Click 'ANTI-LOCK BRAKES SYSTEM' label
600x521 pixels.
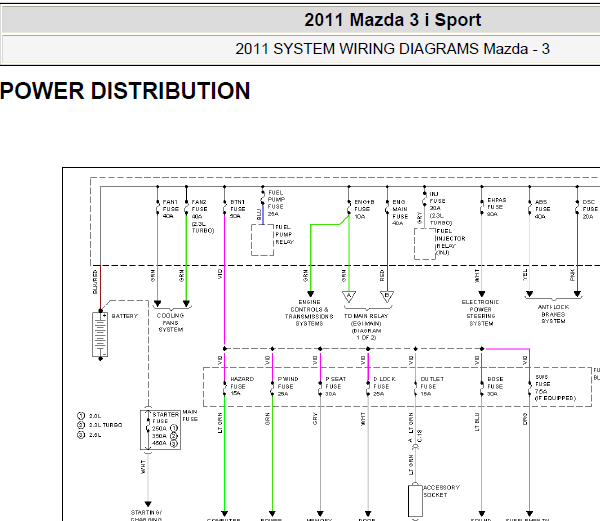pos(553,314)
